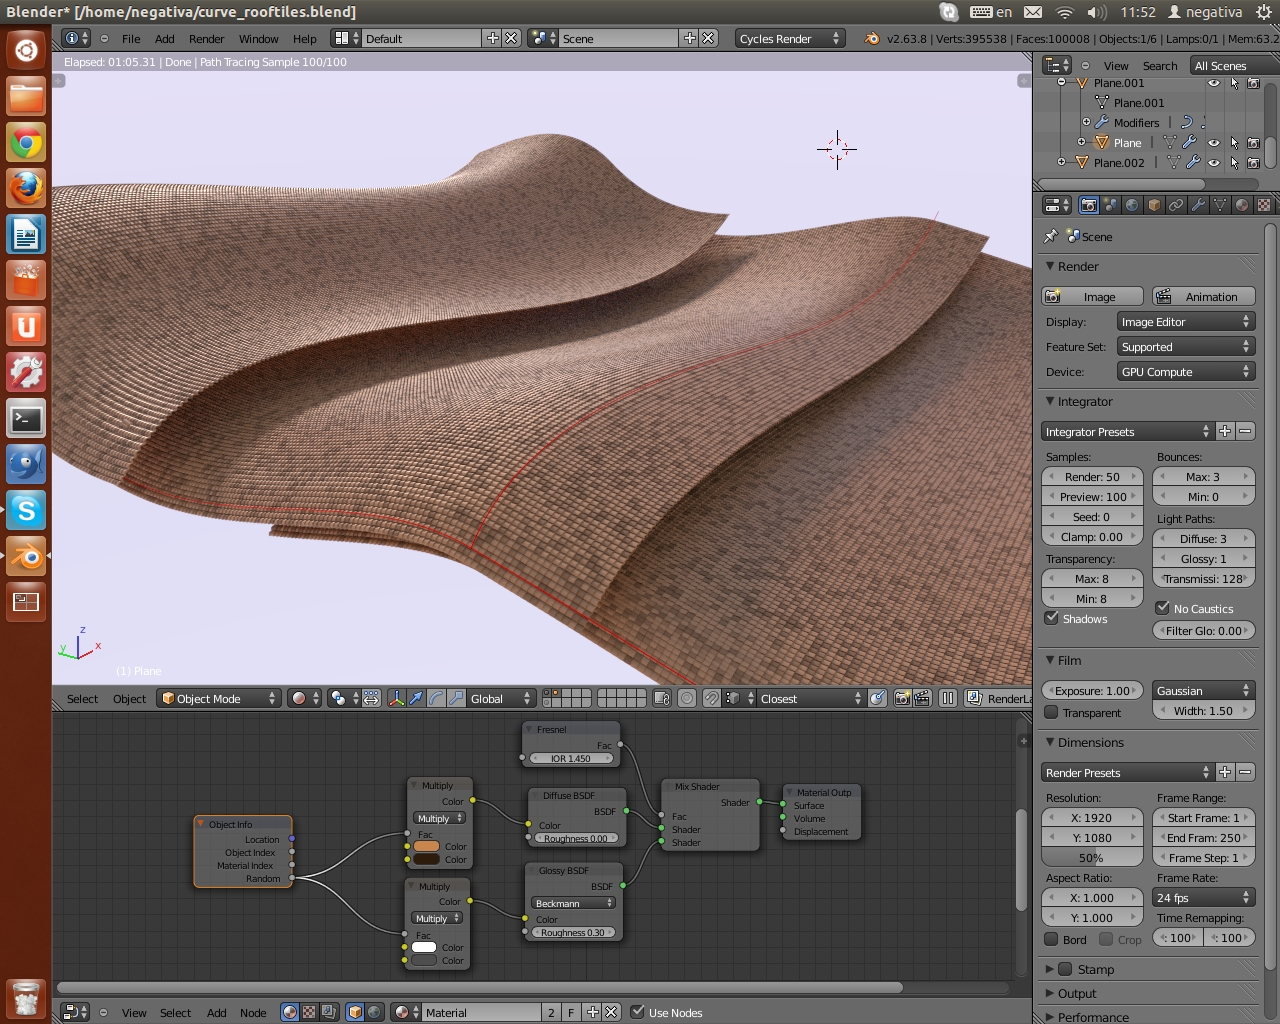This screenshot has width=1280, height=1024.
Task: Open the GPU Compute device dropdown
Action: coord(1185,372)
